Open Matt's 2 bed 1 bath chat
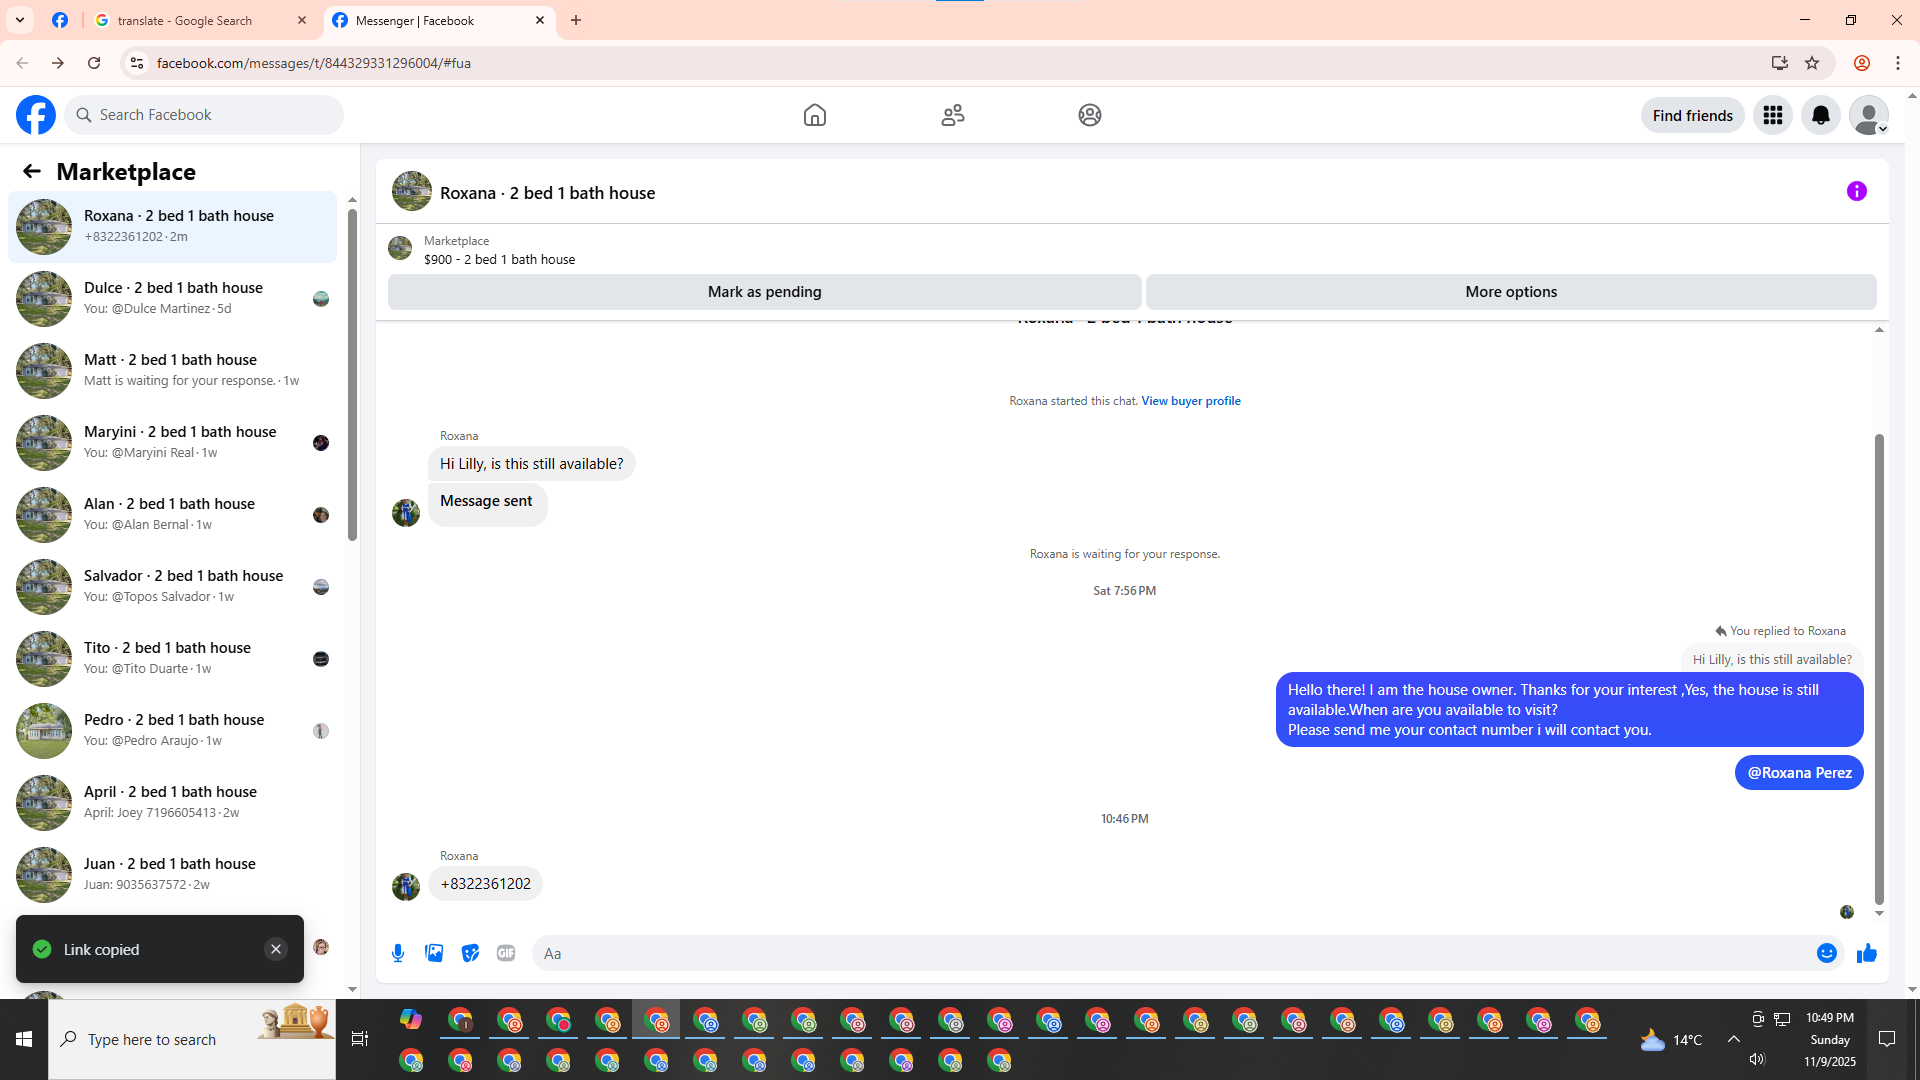 (x=172, y=371)
